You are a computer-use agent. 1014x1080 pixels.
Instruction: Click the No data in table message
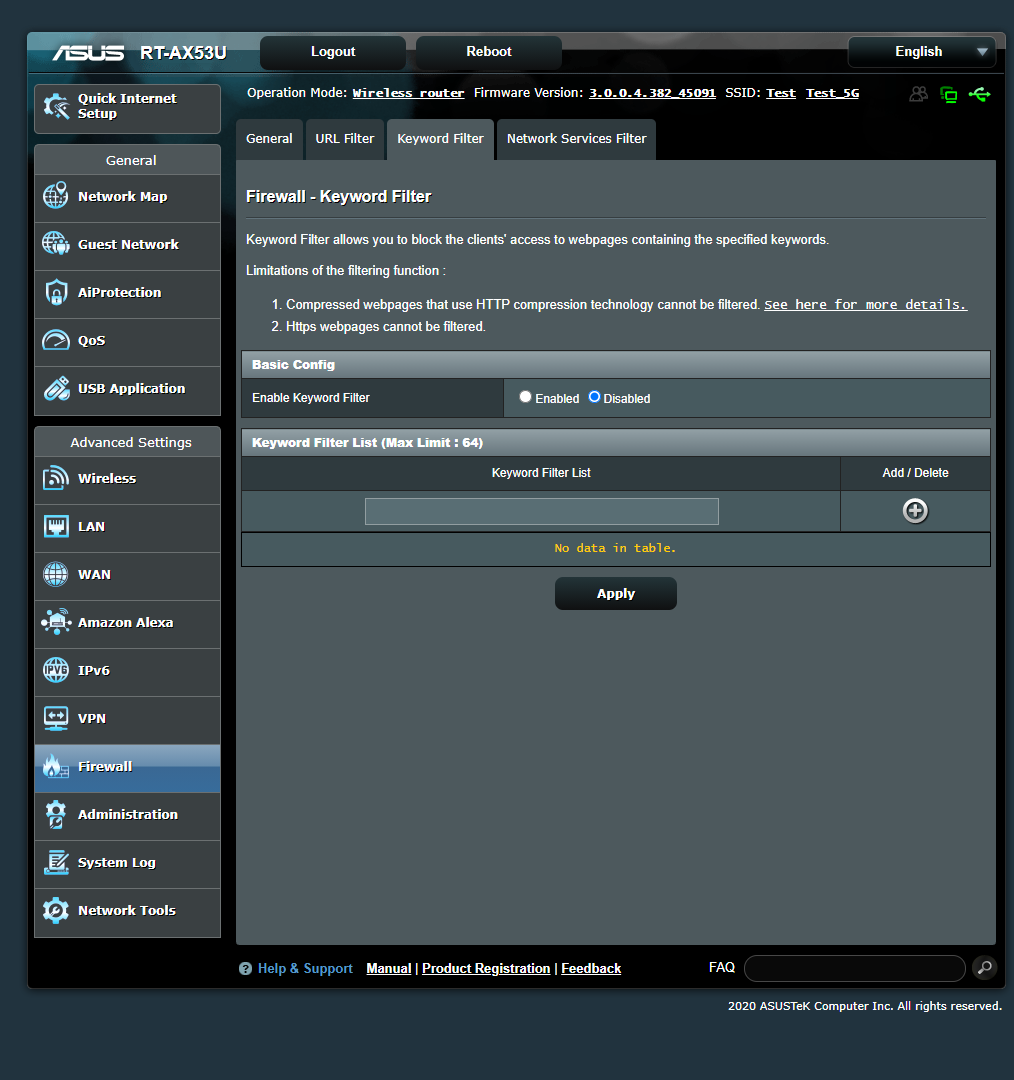pyautogui.click(x=615, y=548)
